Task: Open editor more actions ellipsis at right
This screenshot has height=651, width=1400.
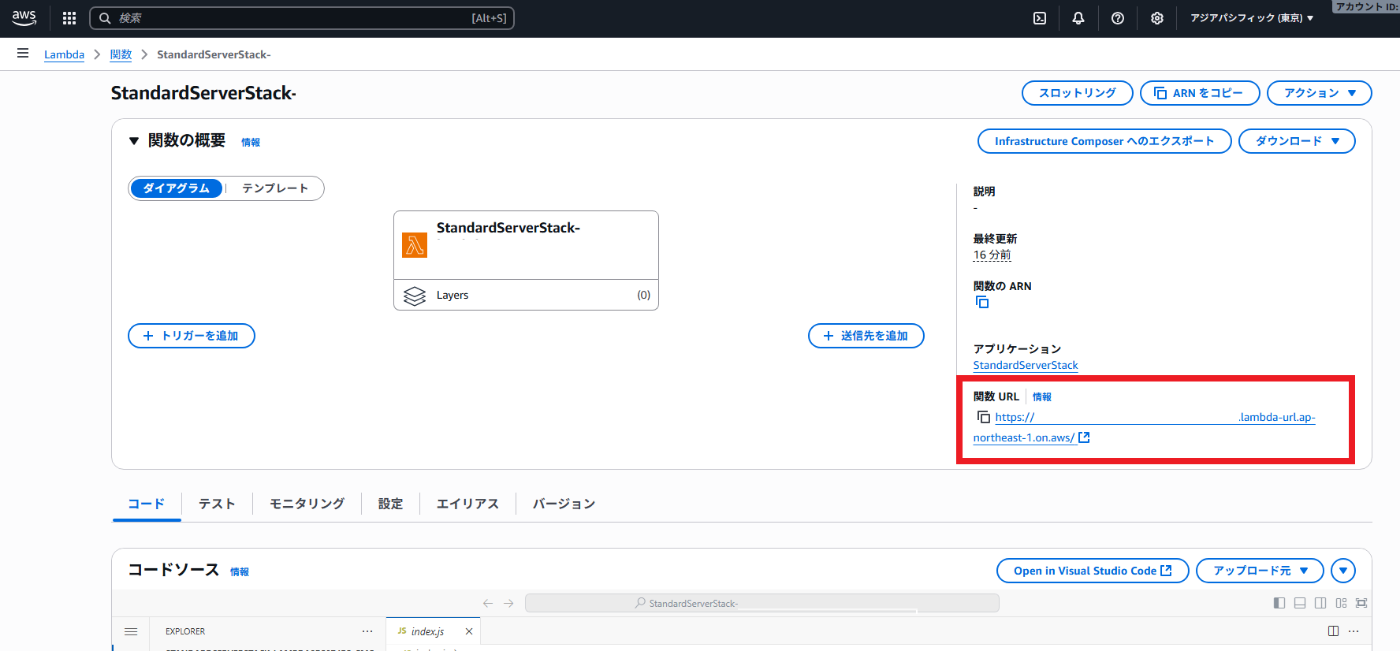Action: coord(1354,632)
